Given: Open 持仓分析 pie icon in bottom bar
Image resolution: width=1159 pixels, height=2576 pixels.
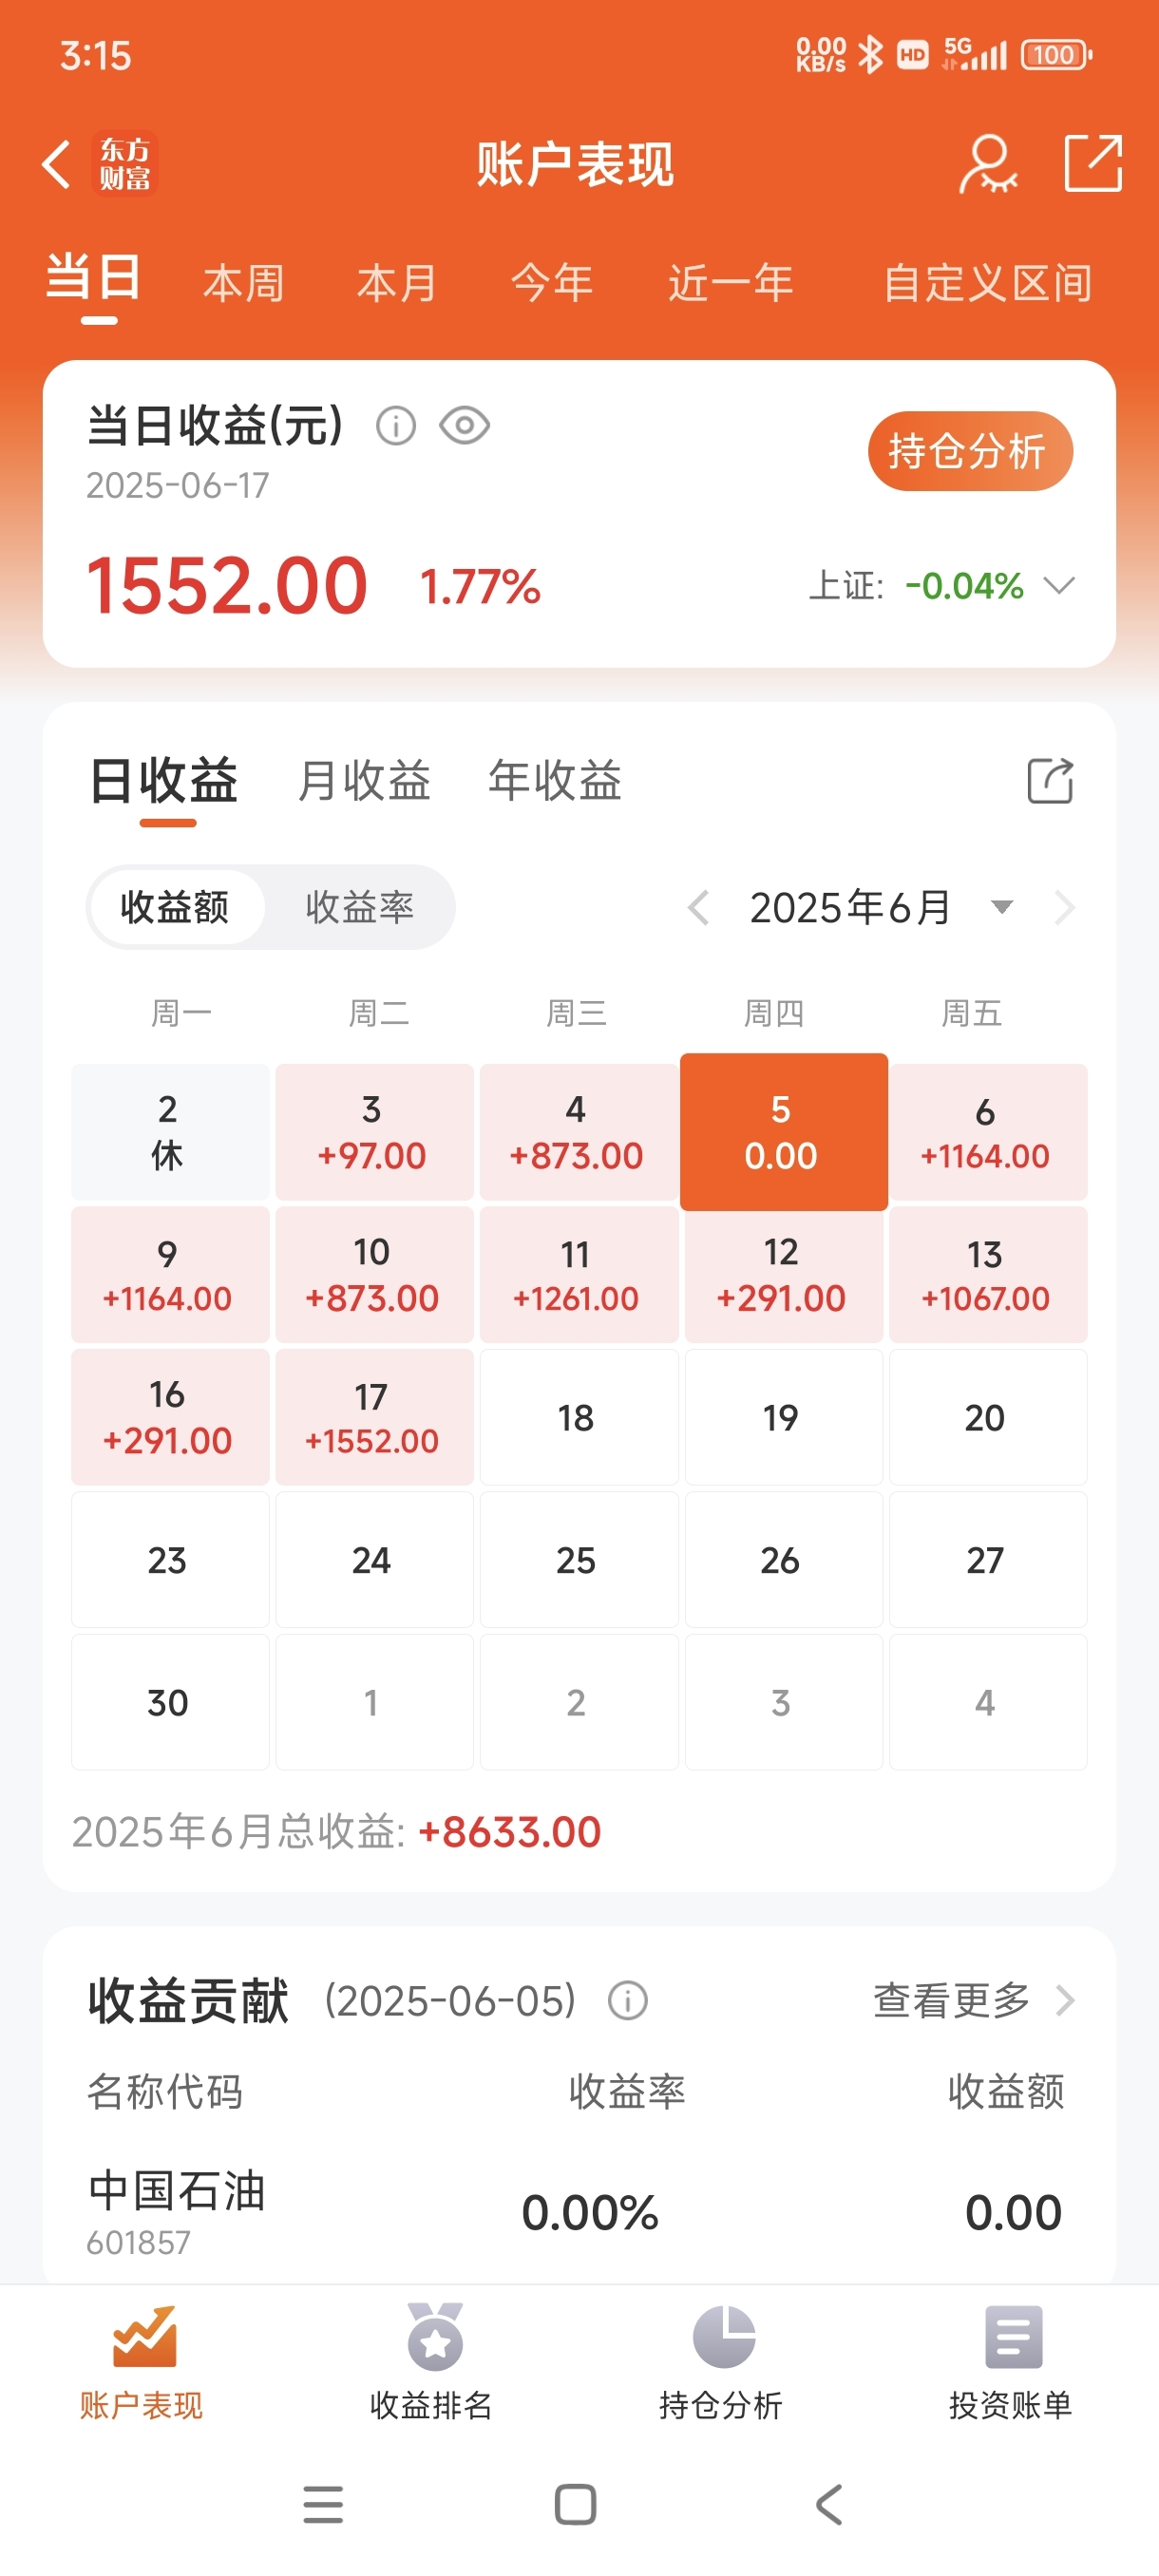Looking at the screenshot, I should tap(723, 2337).
